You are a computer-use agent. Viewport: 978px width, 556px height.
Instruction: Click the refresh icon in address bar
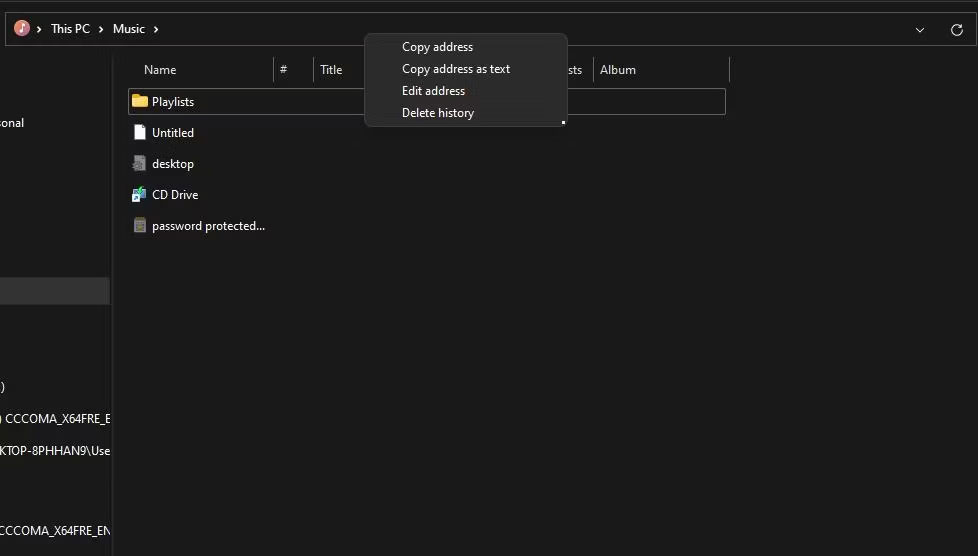[x=956, y=29]
